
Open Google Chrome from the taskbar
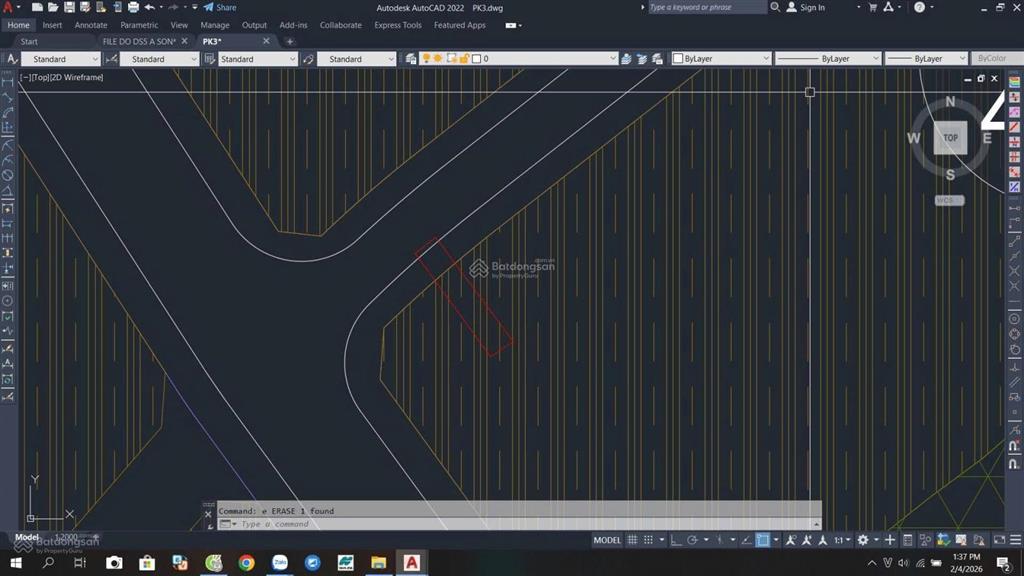coord(246,563)
